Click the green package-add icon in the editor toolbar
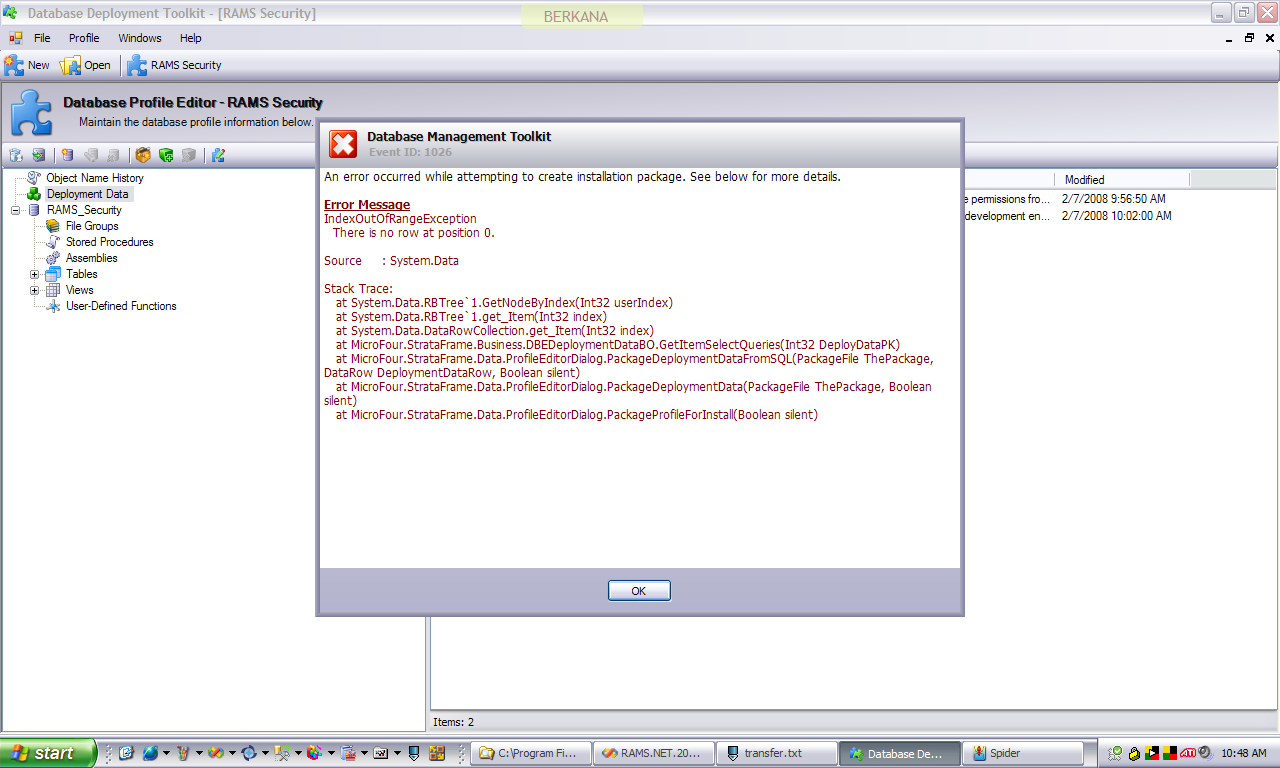 tap(166, 155)
